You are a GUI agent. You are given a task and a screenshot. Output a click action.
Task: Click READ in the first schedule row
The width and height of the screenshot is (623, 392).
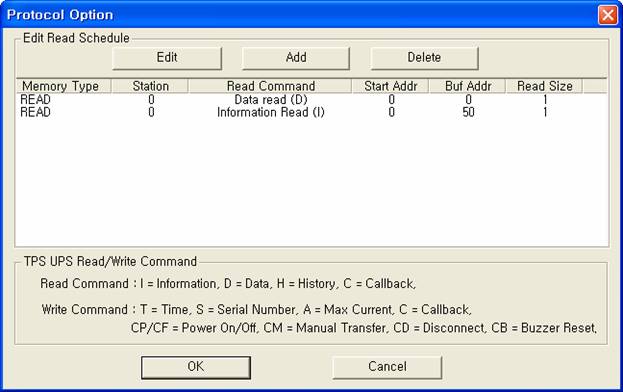coord(35,99)
